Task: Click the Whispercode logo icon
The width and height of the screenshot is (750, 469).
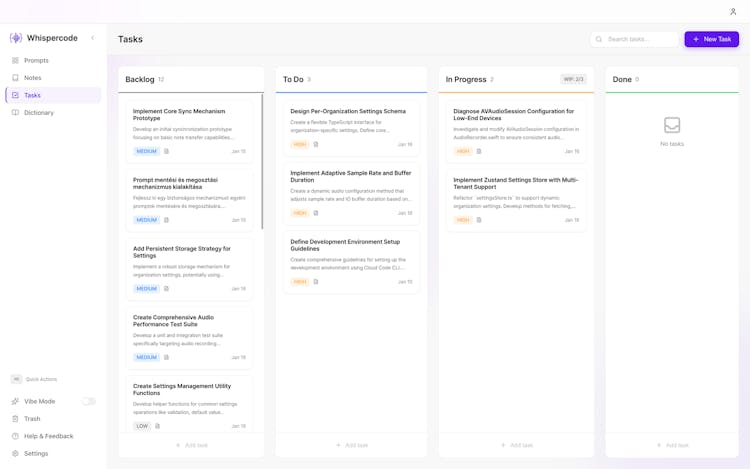Action: point(16,38)
